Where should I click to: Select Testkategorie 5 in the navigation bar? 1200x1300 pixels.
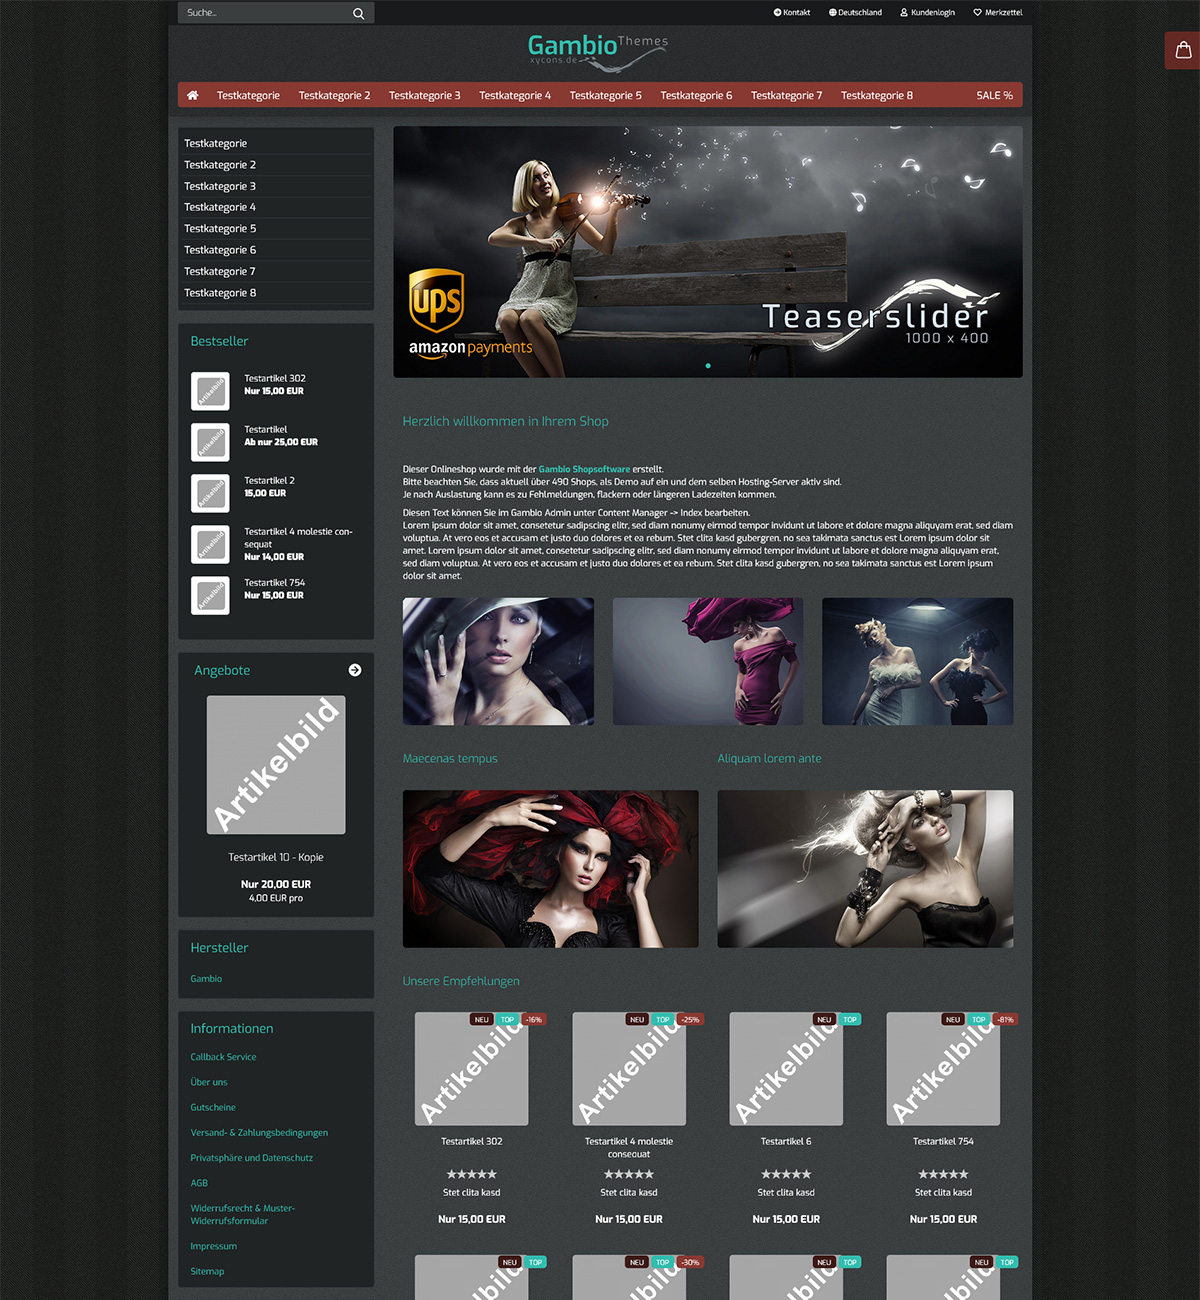tap(605, 94)
